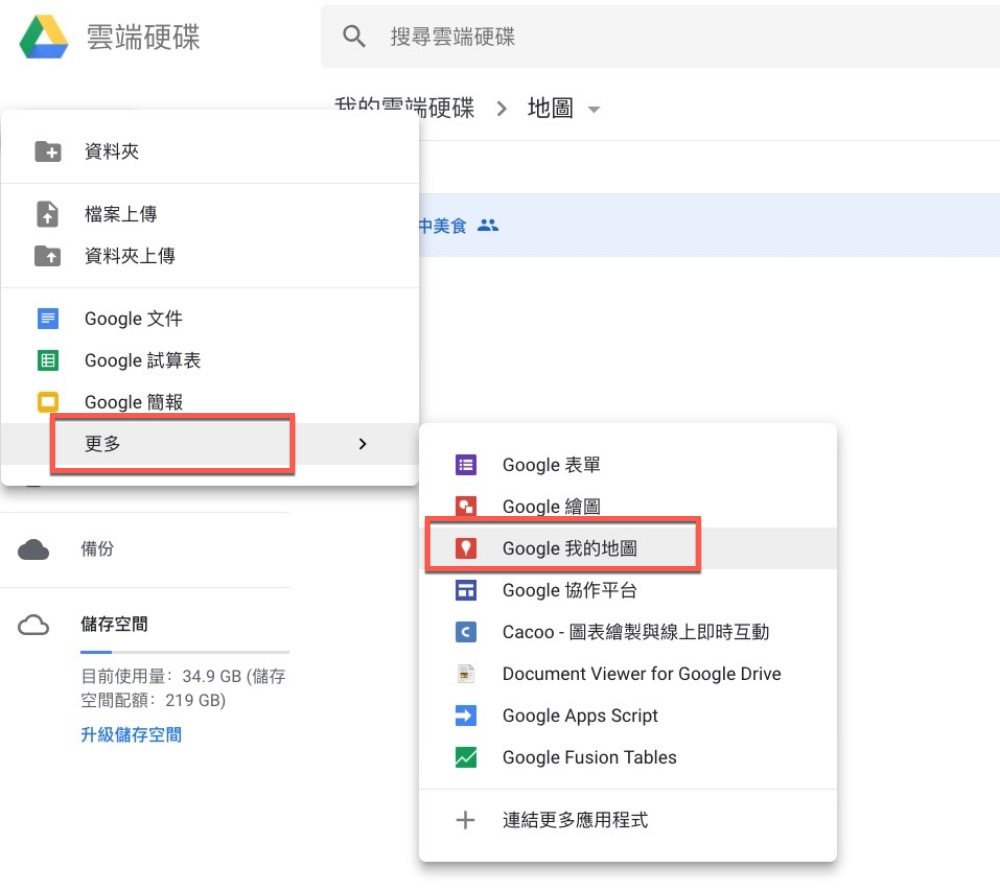
Task: Open 儲存空間 in the sidebar
Action: (x=114, y=624)
